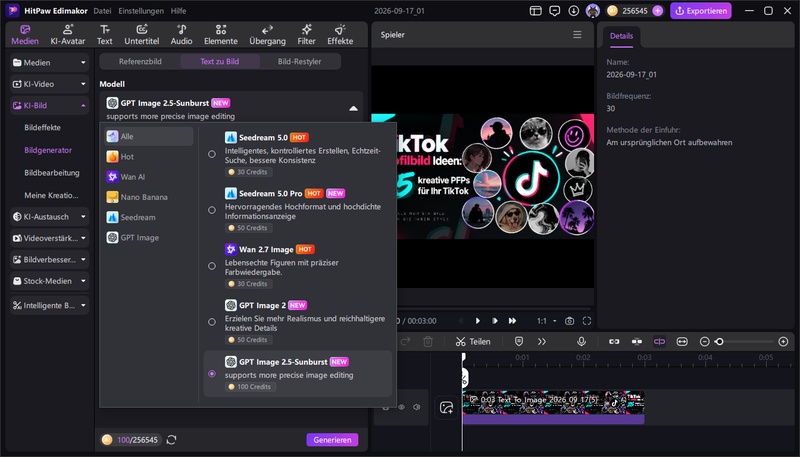This screenshot has height=457, width=800.
Task: Click the timeline zoom slider handle
Action: coord(719,342)
